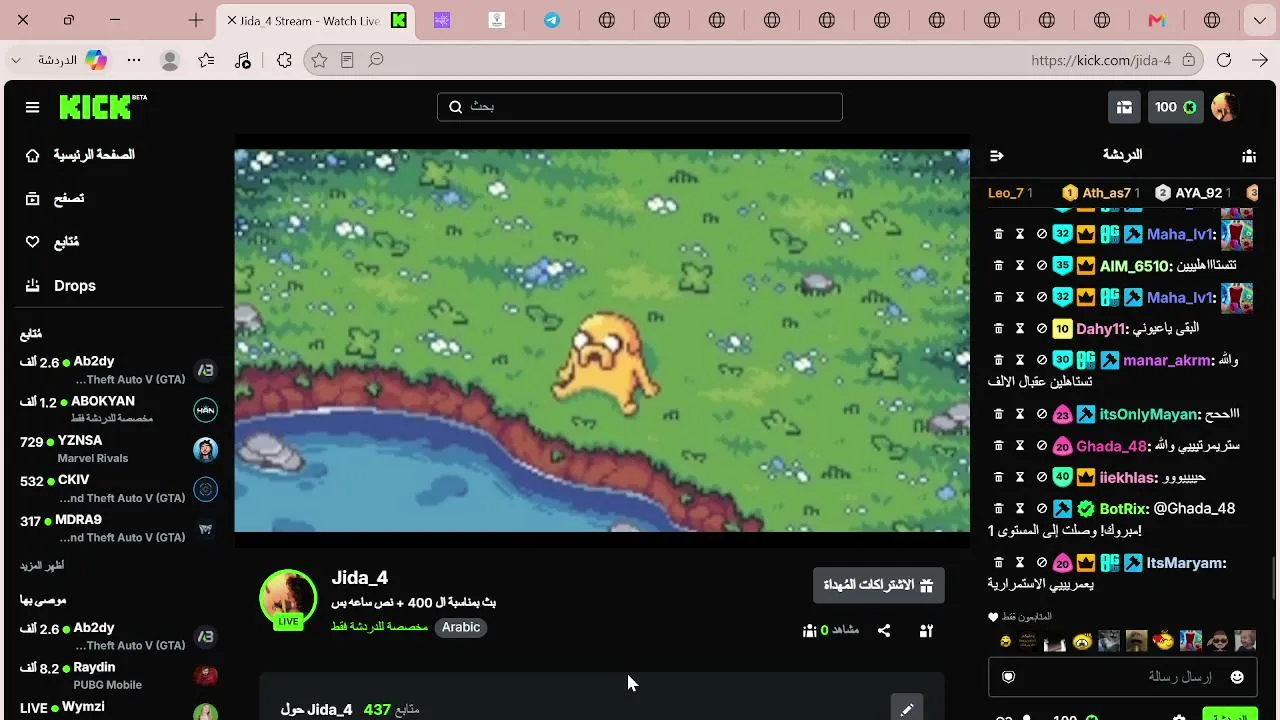Click the Arabic language tag
Image resolution: width=1280 pixels, height=720 pixels.
pyautogui.click(x=461, y=627)
